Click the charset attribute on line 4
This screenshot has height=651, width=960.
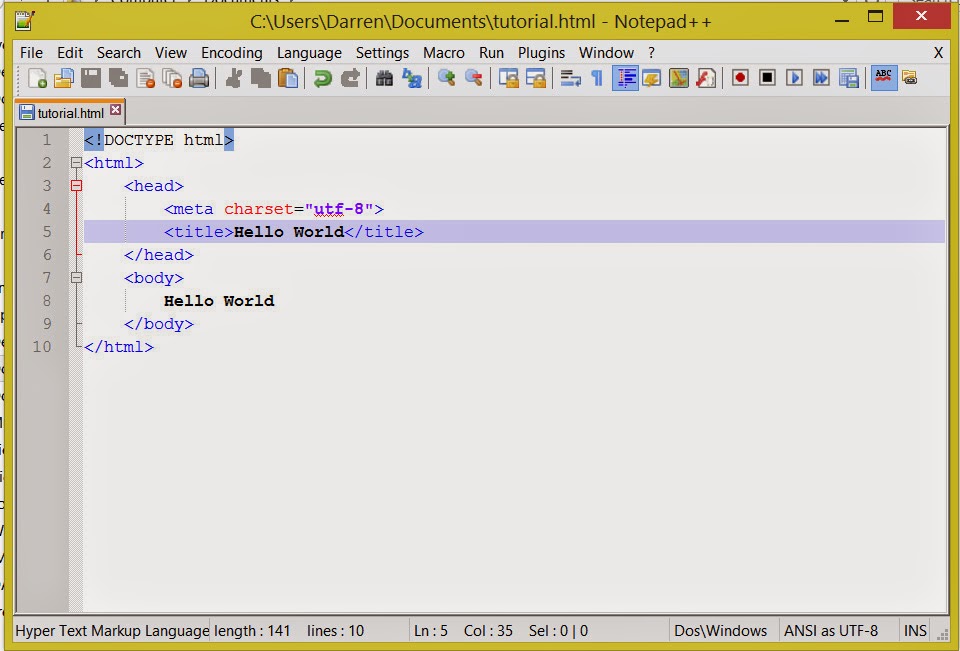(259, 209)
